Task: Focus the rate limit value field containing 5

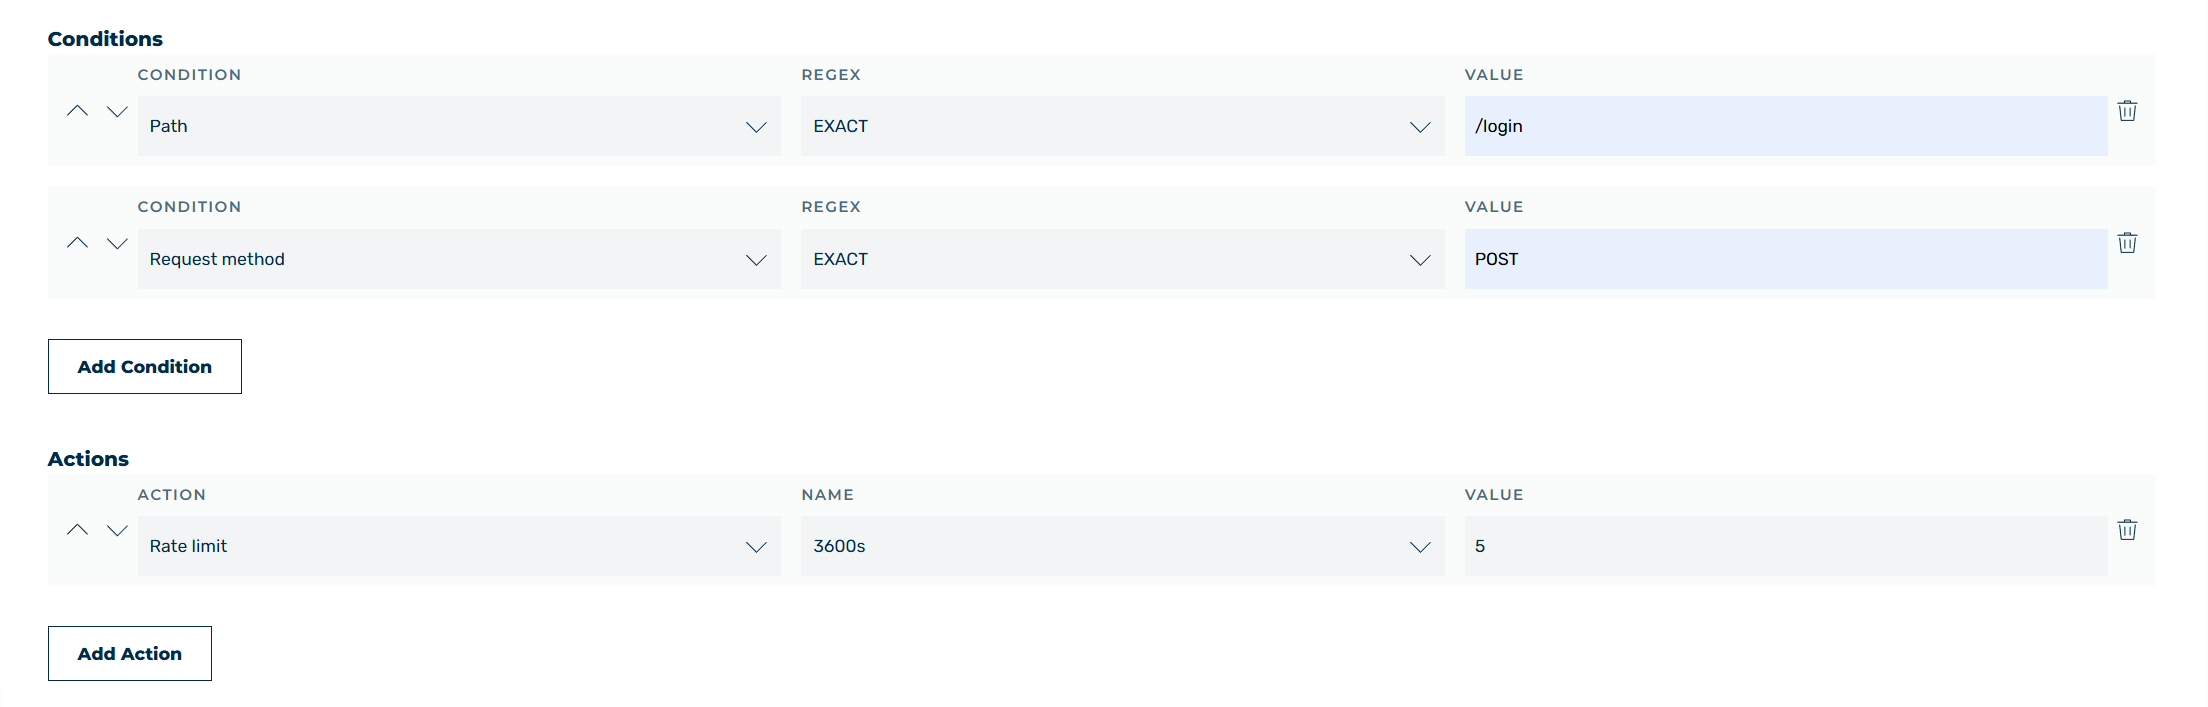Action: 1786,546
